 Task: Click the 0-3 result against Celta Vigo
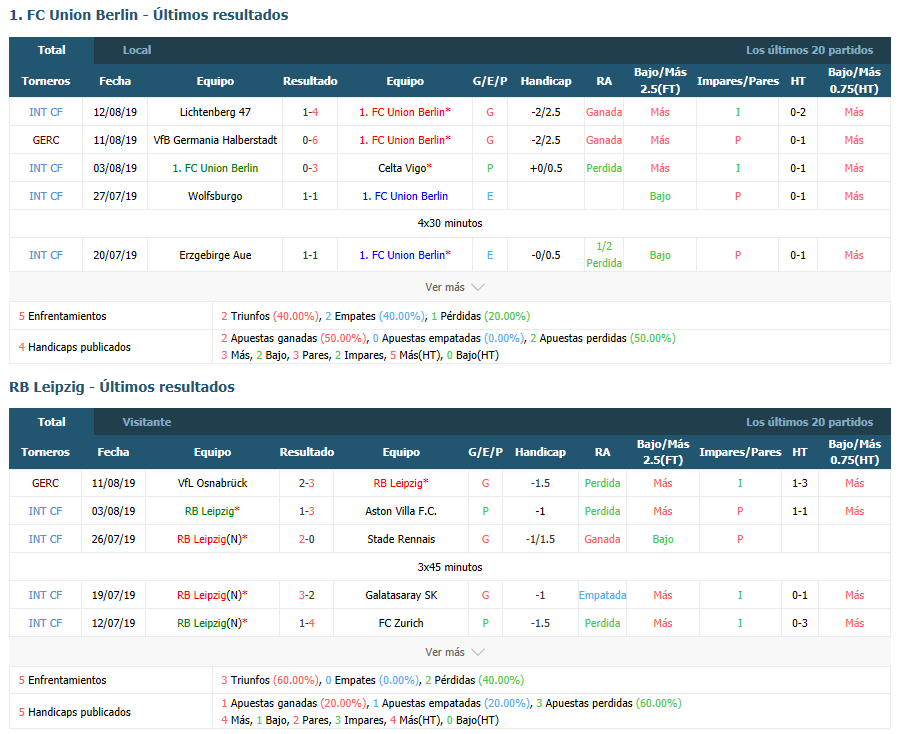(x=310, y=168)
